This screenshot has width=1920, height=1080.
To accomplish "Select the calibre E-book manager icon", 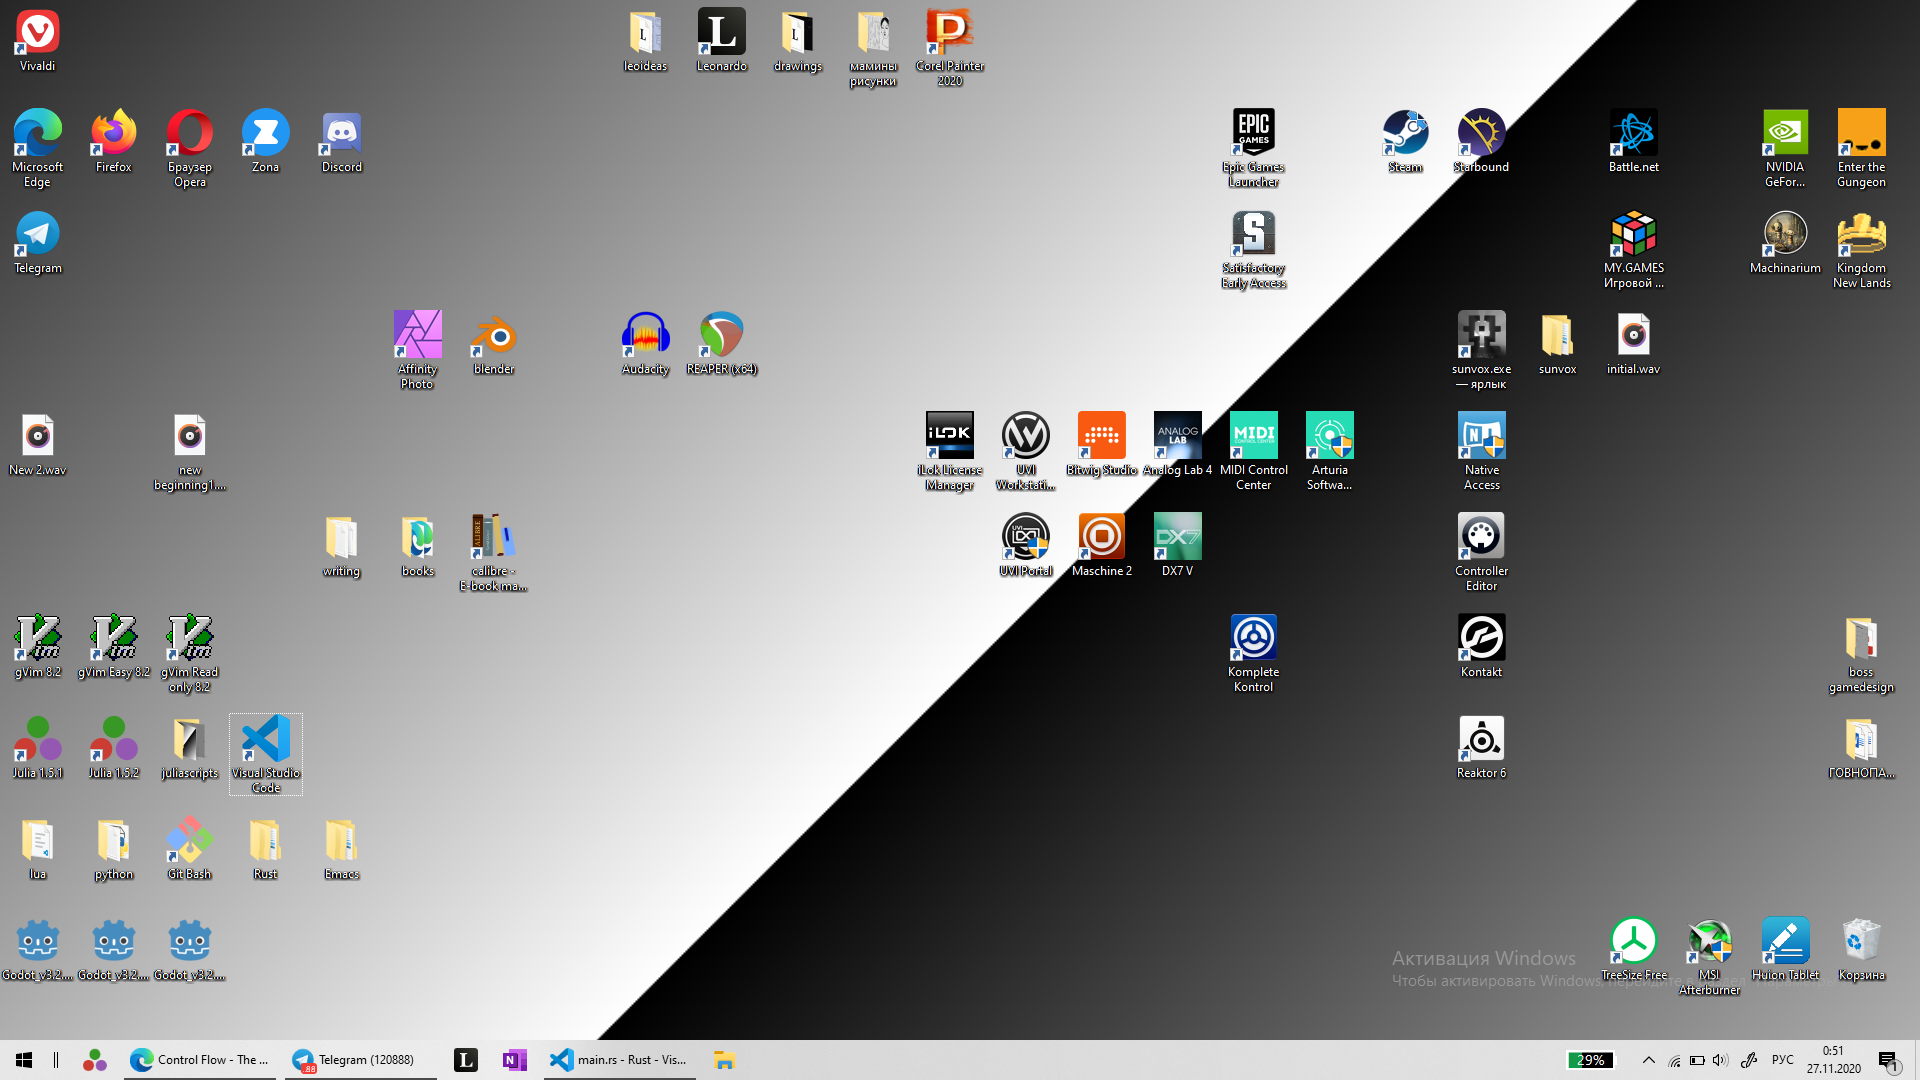I will pyautogui.click(x=494, y=552).
